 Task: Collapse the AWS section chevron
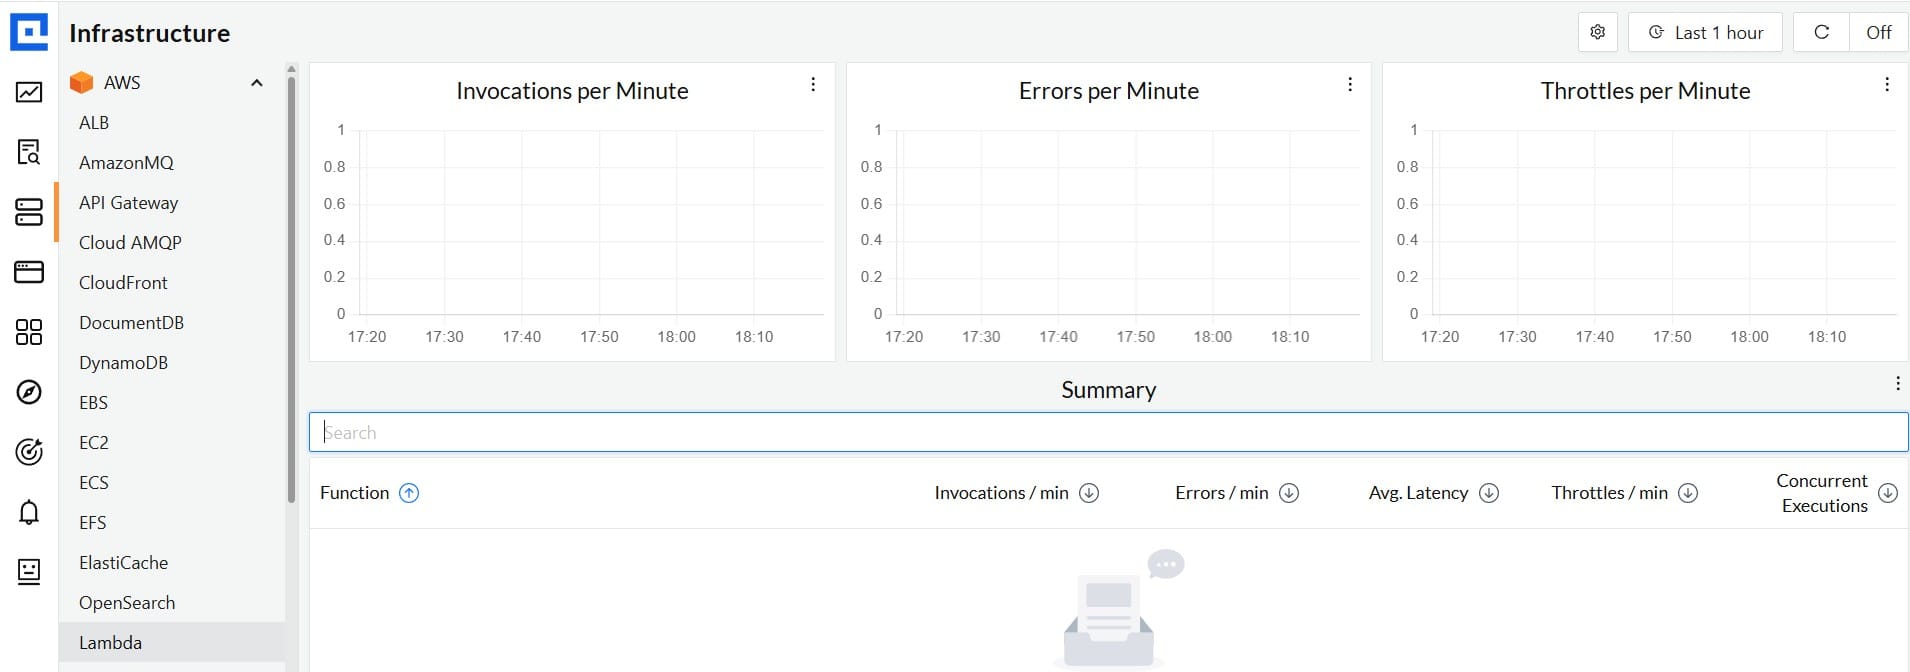257,83
